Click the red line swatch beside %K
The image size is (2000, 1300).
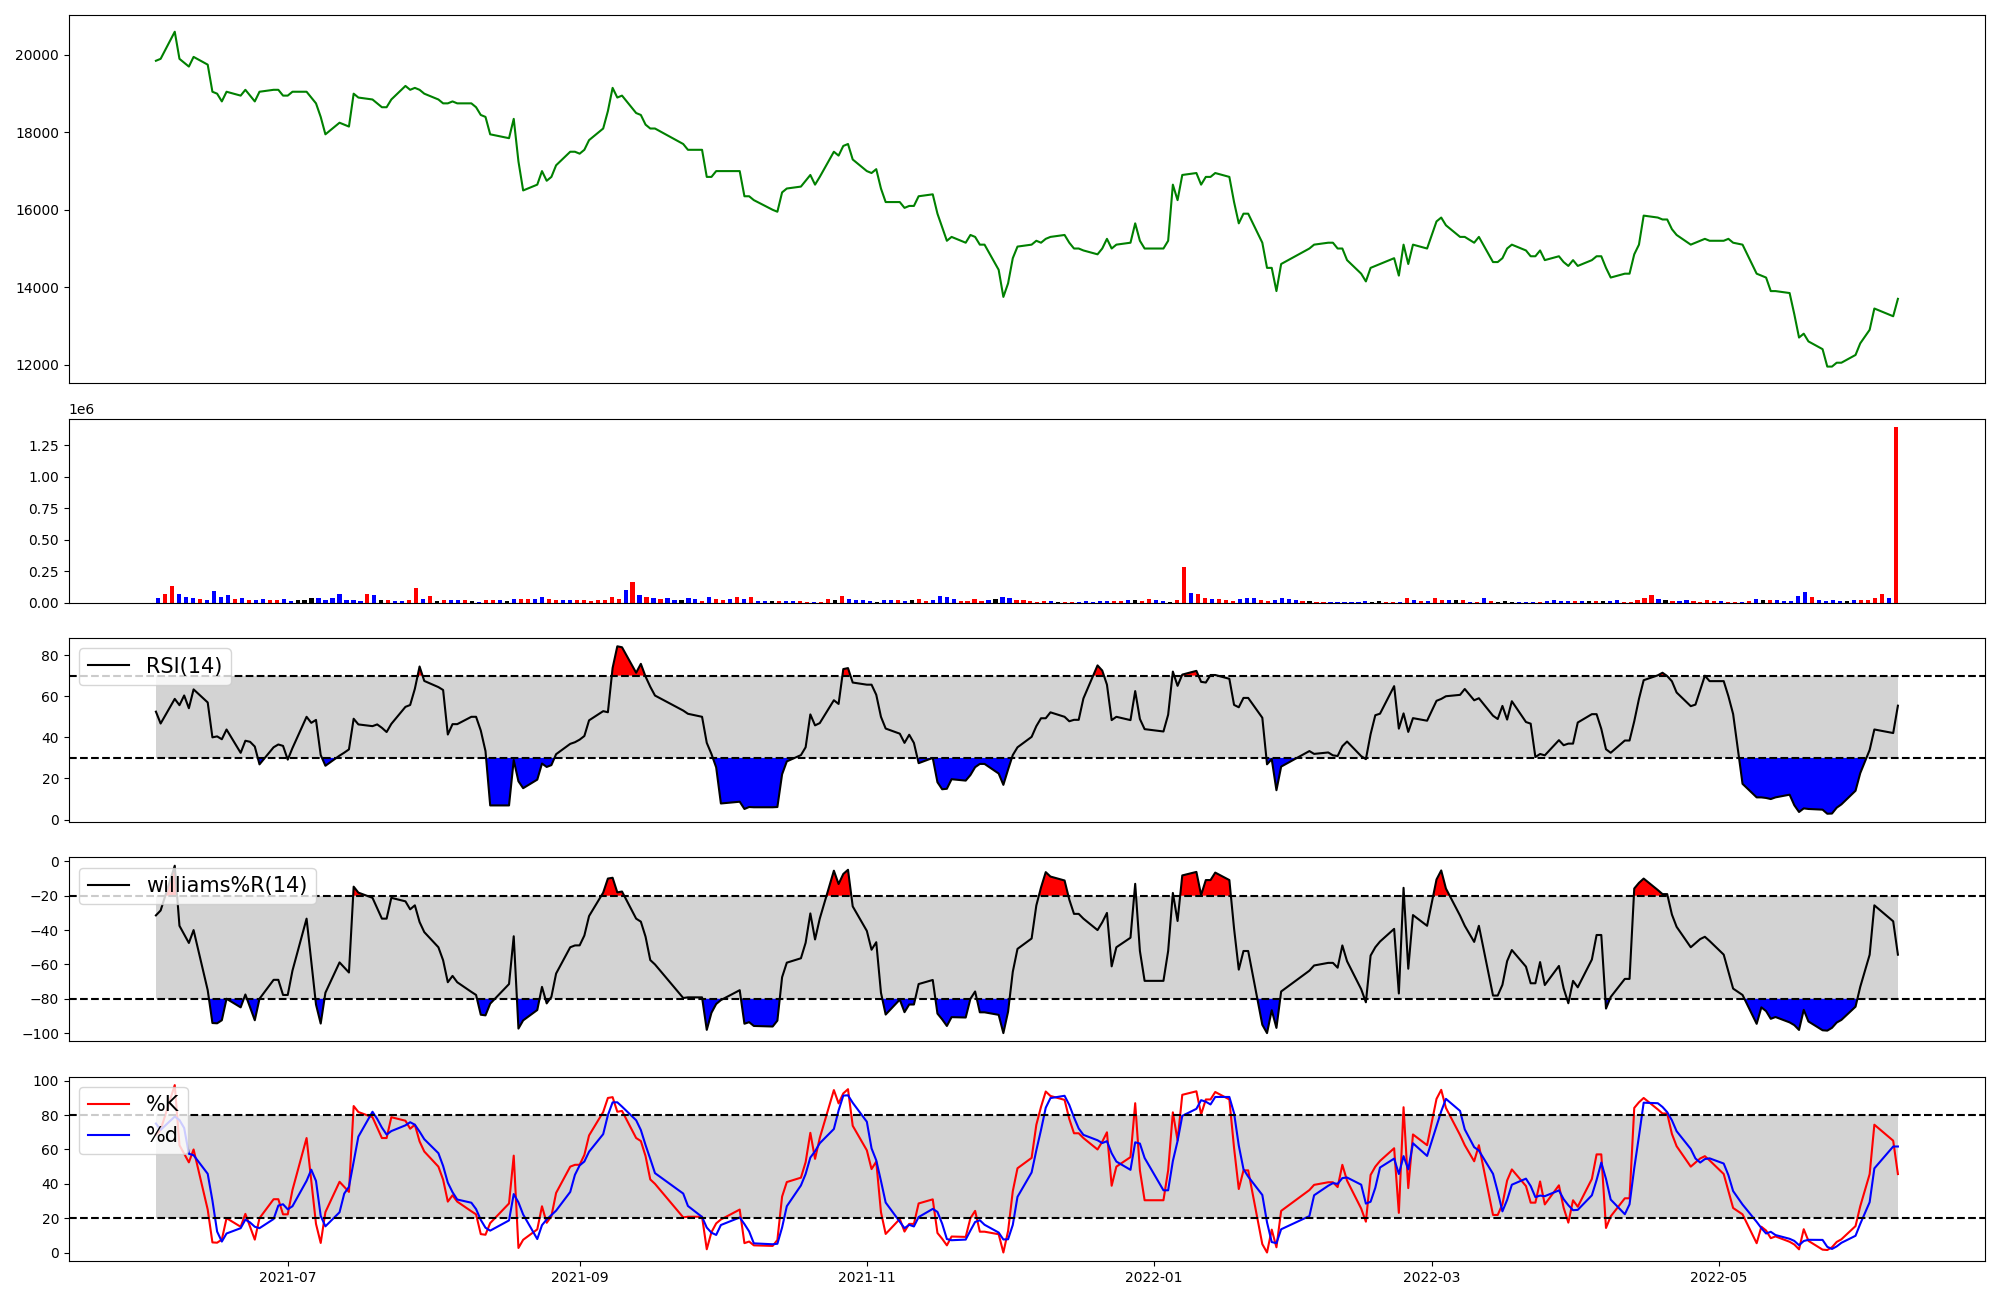[109, 1104]
